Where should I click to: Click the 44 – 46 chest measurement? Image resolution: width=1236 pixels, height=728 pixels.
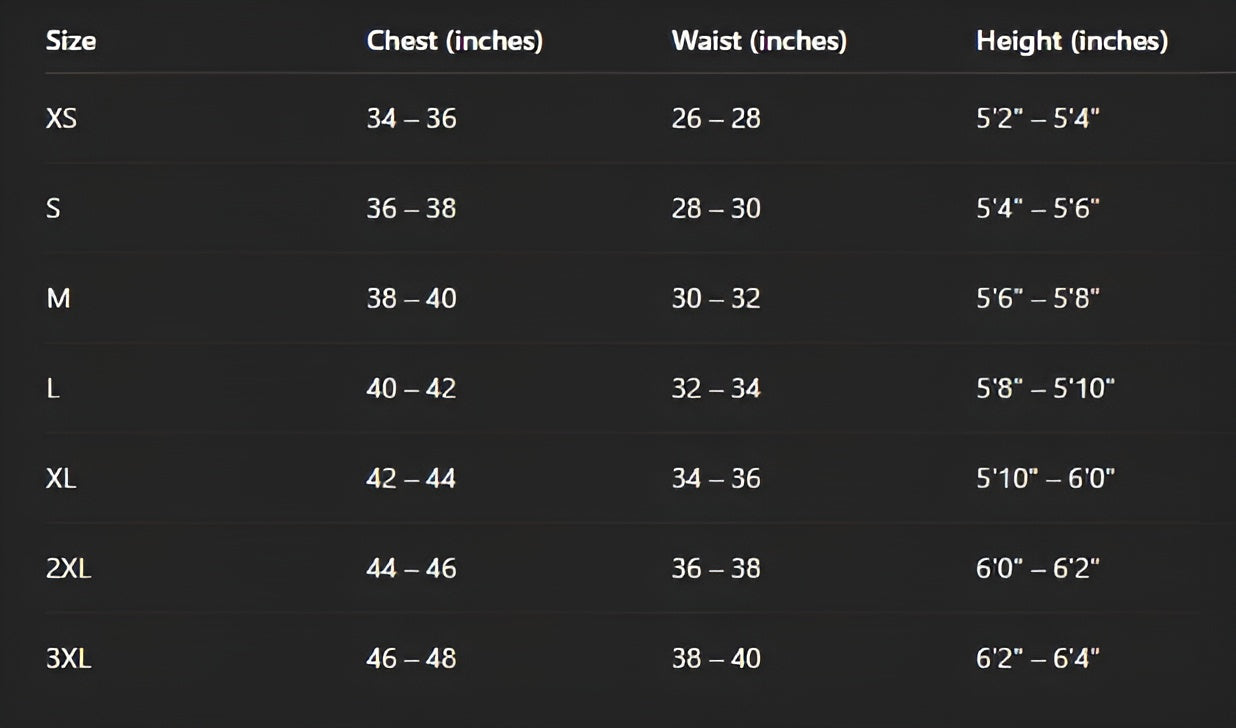click(411, 568)
